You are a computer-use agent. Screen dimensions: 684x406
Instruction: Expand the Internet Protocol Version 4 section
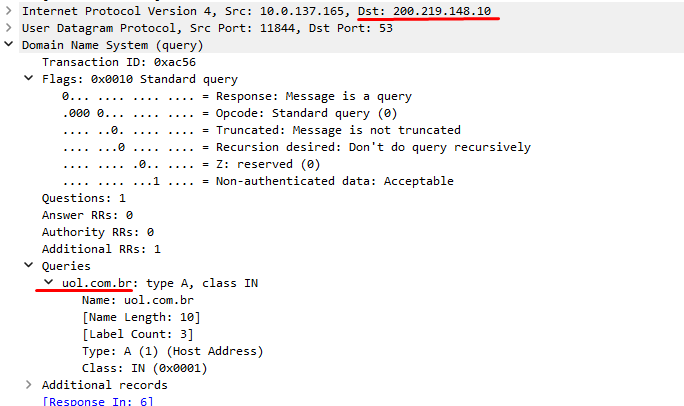click(x=8, y=11)
